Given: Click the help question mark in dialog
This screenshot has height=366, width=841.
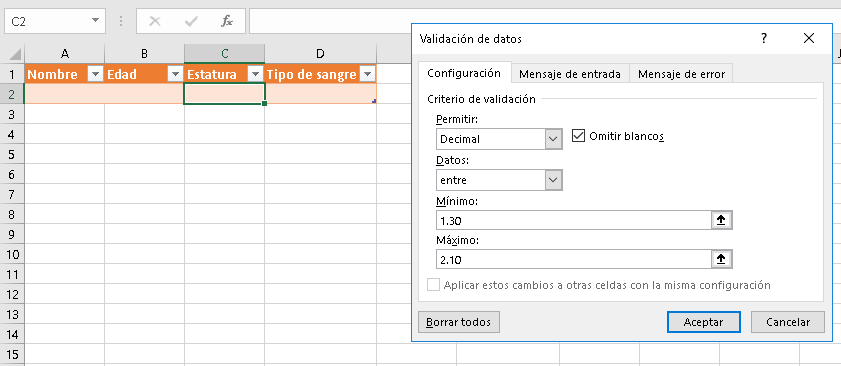Looking at the screenshot, I should pos(764,38).
